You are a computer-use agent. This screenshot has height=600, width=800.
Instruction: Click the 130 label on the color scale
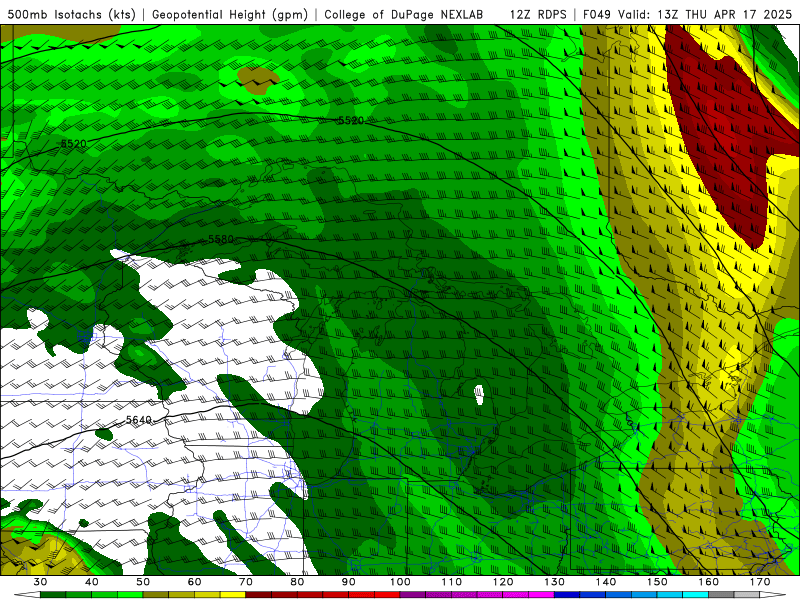pyautogui.click(x=555, y=582)
